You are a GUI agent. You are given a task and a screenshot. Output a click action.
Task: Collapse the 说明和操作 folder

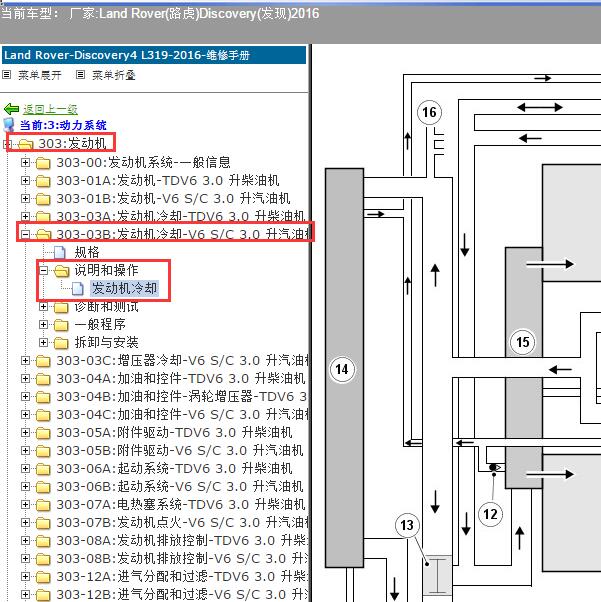pyautogui.click(x=43, y=270)
